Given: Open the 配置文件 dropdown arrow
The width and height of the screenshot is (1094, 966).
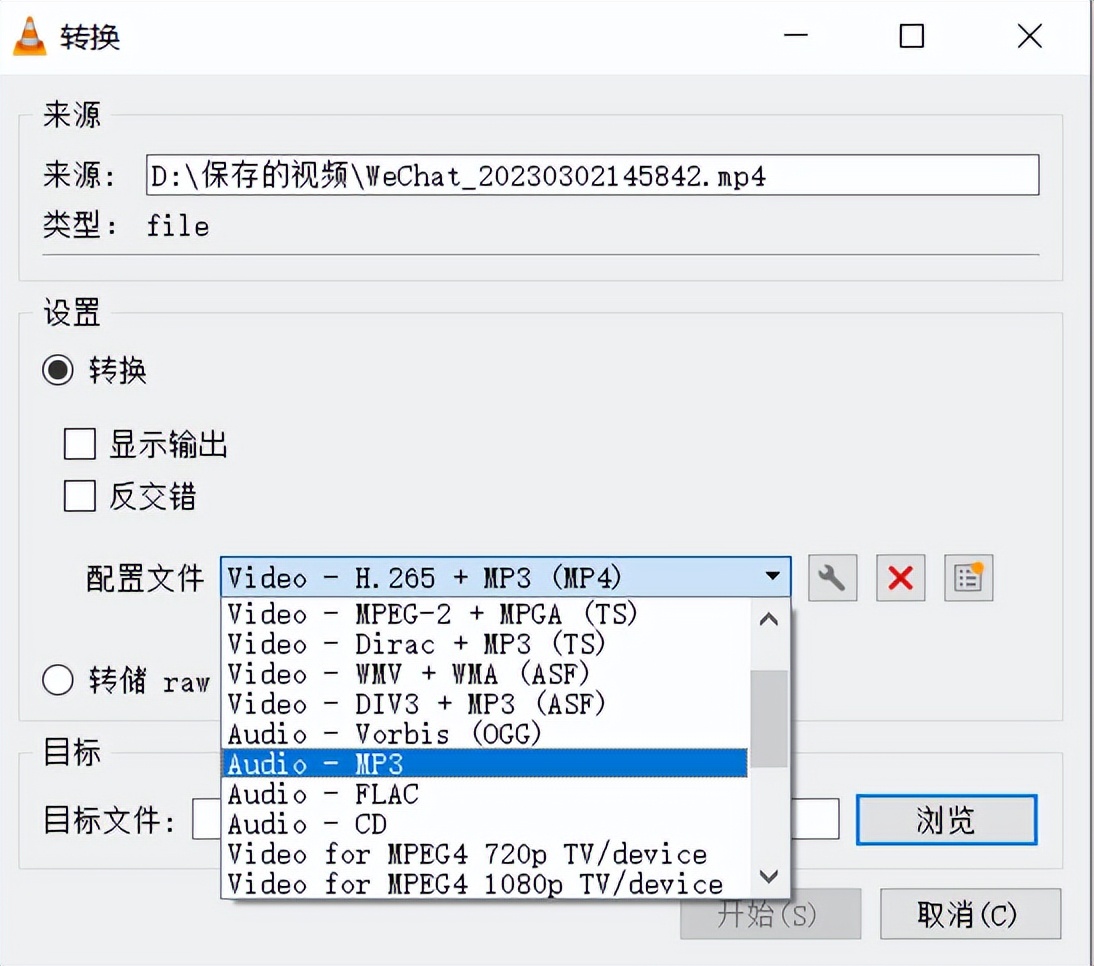Looking at the screenshot, I should 771,577.
